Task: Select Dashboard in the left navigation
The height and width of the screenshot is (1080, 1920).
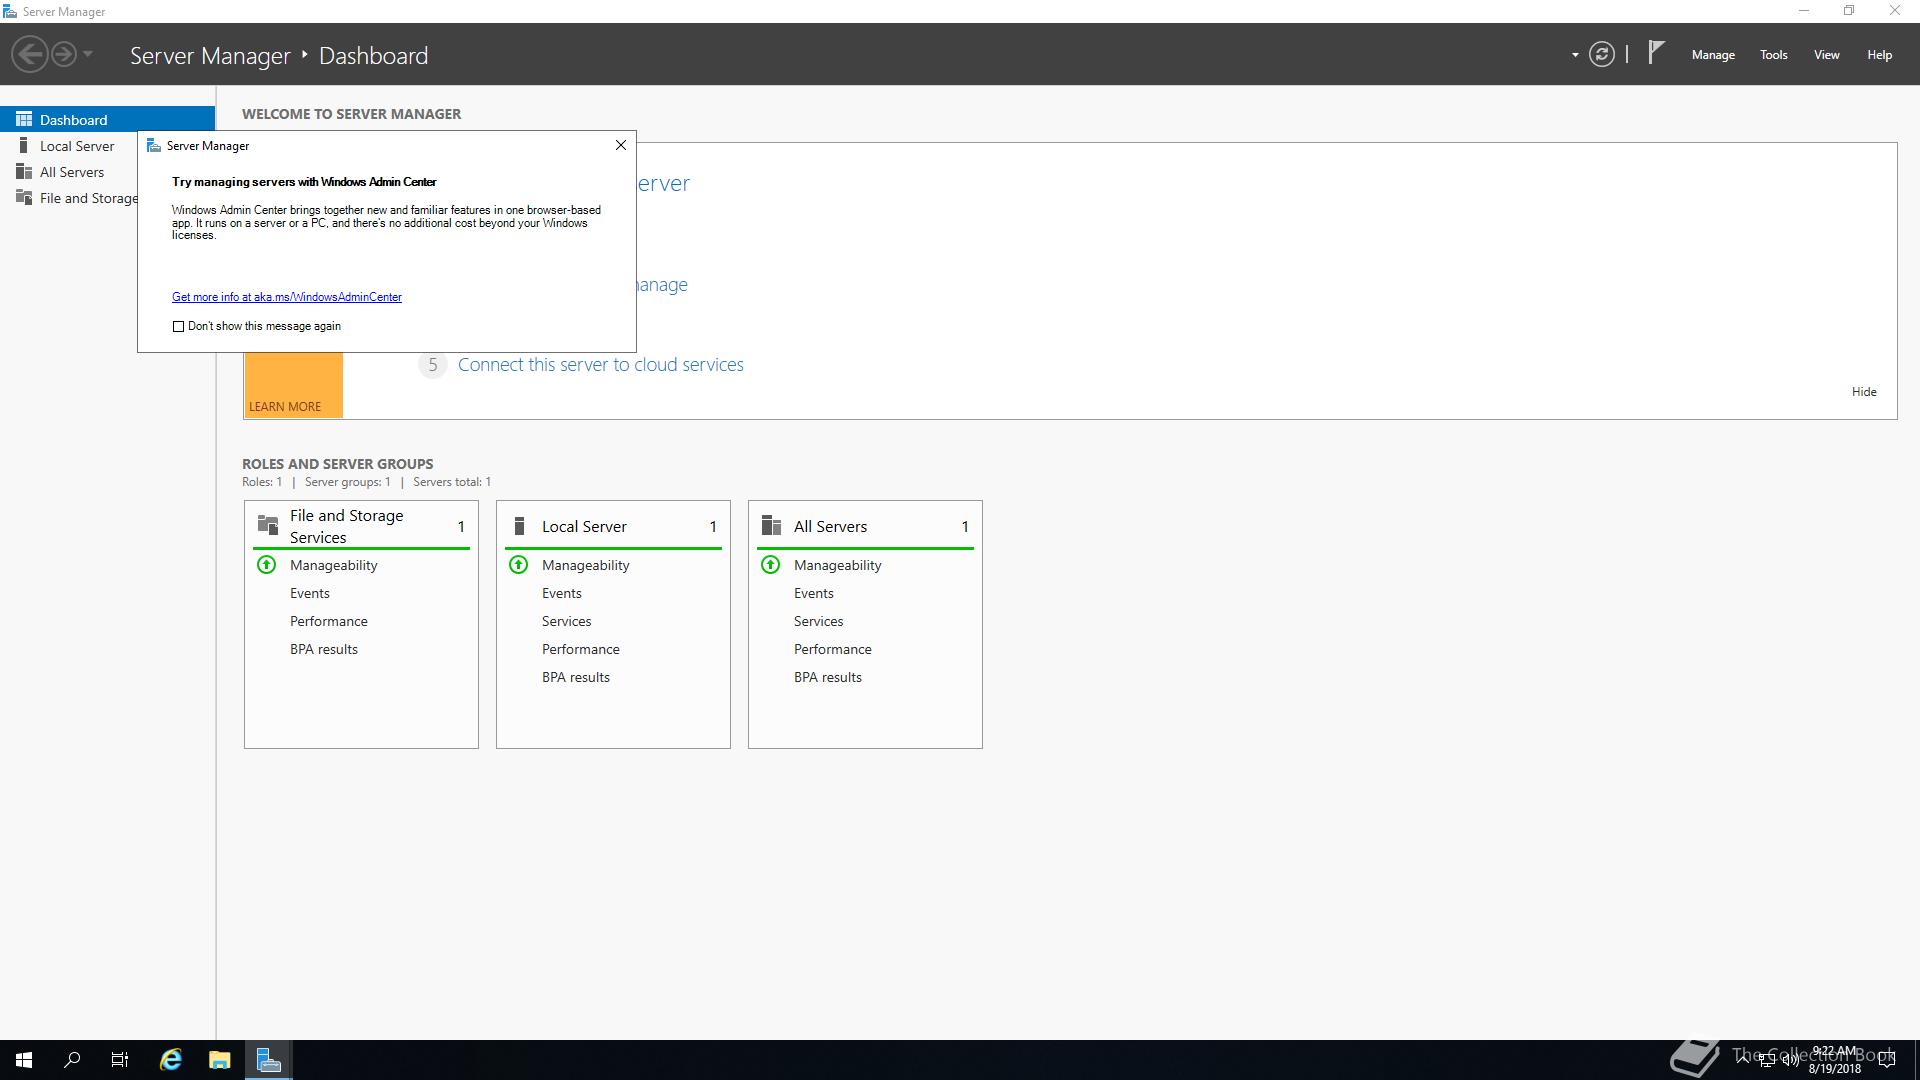Action: point(107,119)
